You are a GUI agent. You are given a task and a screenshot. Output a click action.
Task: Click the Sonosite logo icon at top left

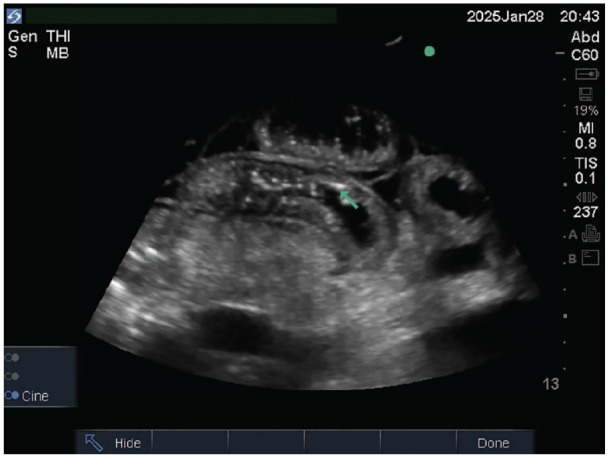coord(13,15)
